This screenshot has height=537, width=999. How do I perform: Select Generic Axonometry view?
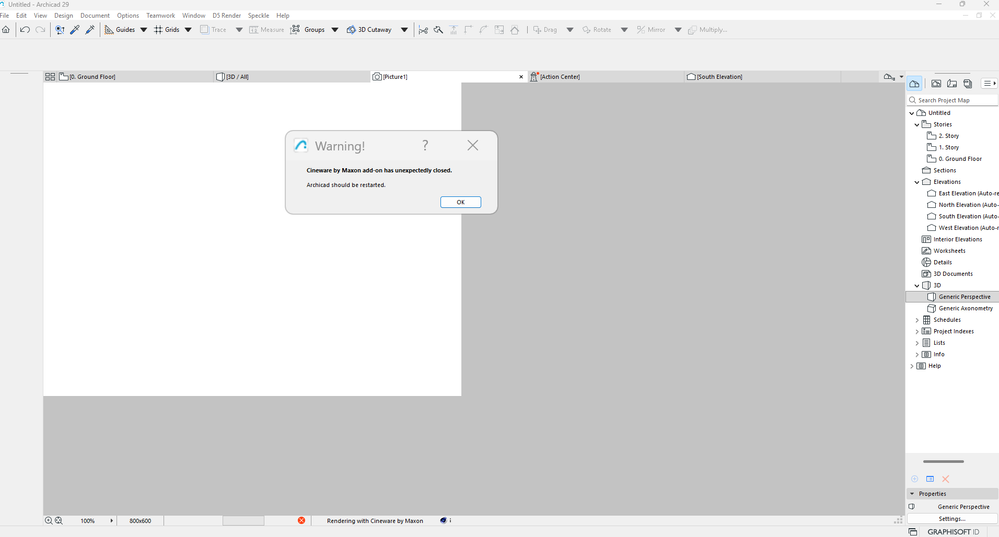[x=965, y=308]
